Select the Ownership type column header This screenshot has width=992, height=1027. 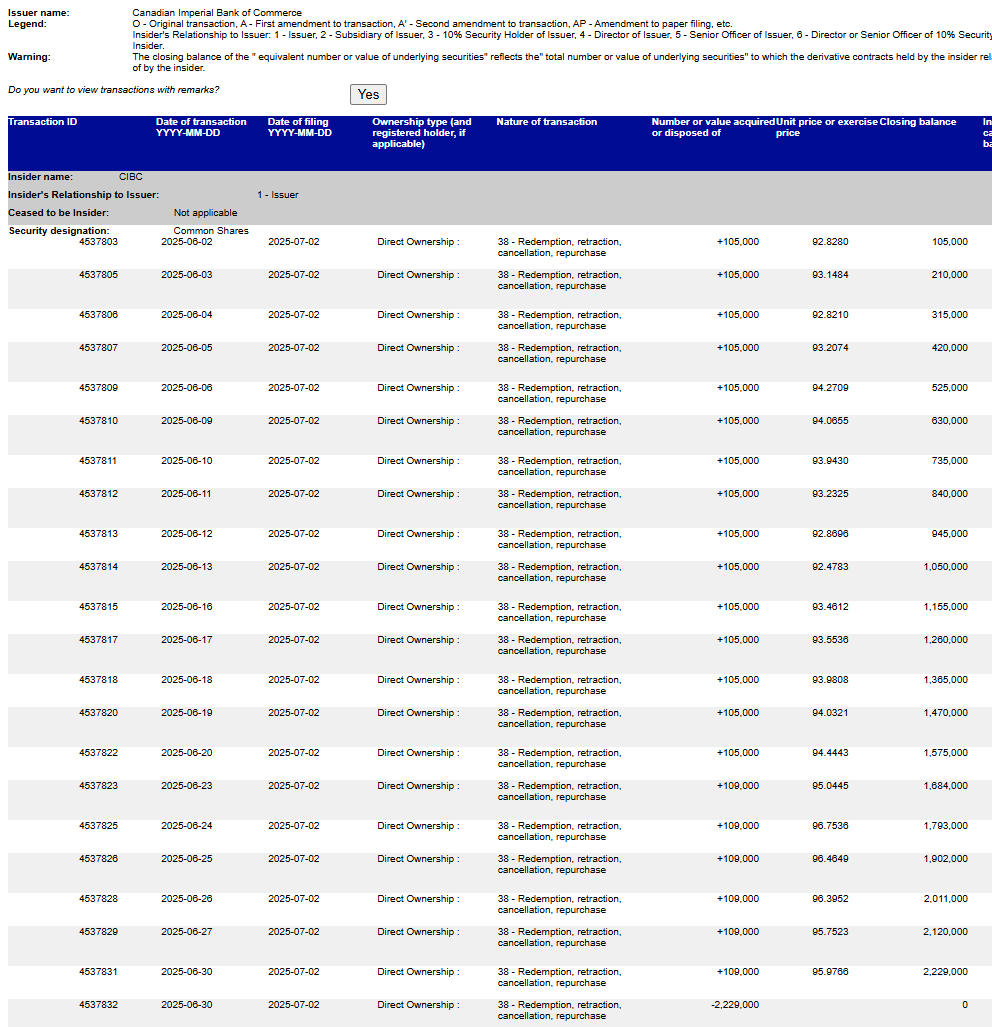(x=422, y=132)
